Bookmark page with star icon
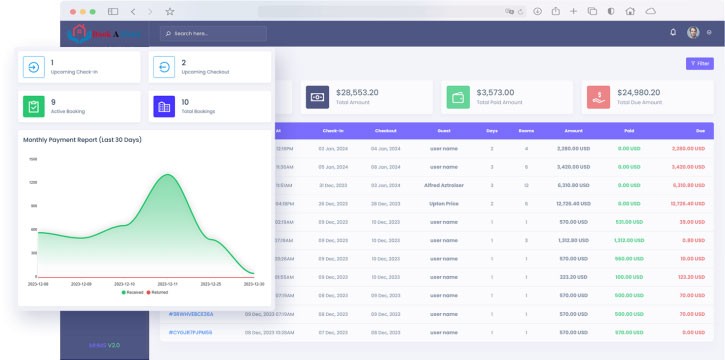This screenshot has width=725, height=360. tap(170, 12)
